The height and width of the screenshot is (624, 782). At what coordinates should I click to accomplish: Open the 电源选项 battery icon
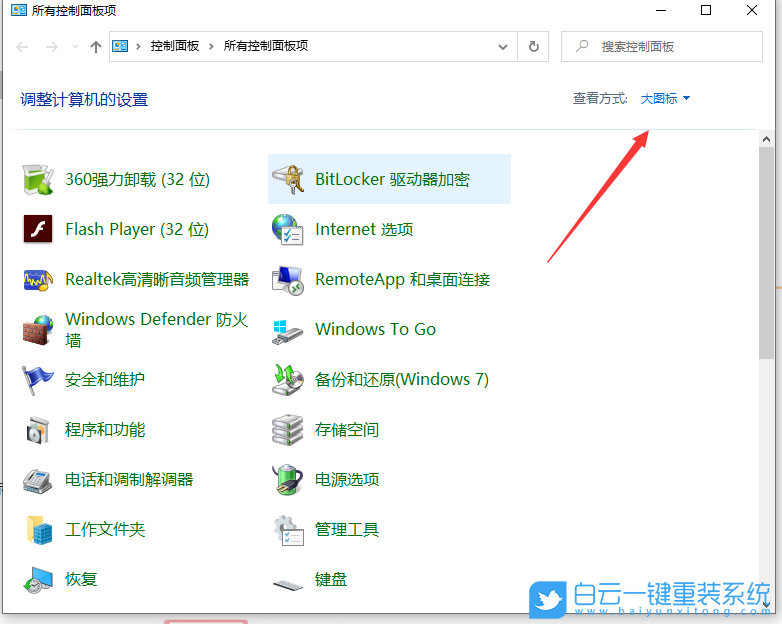click(288, 479)
